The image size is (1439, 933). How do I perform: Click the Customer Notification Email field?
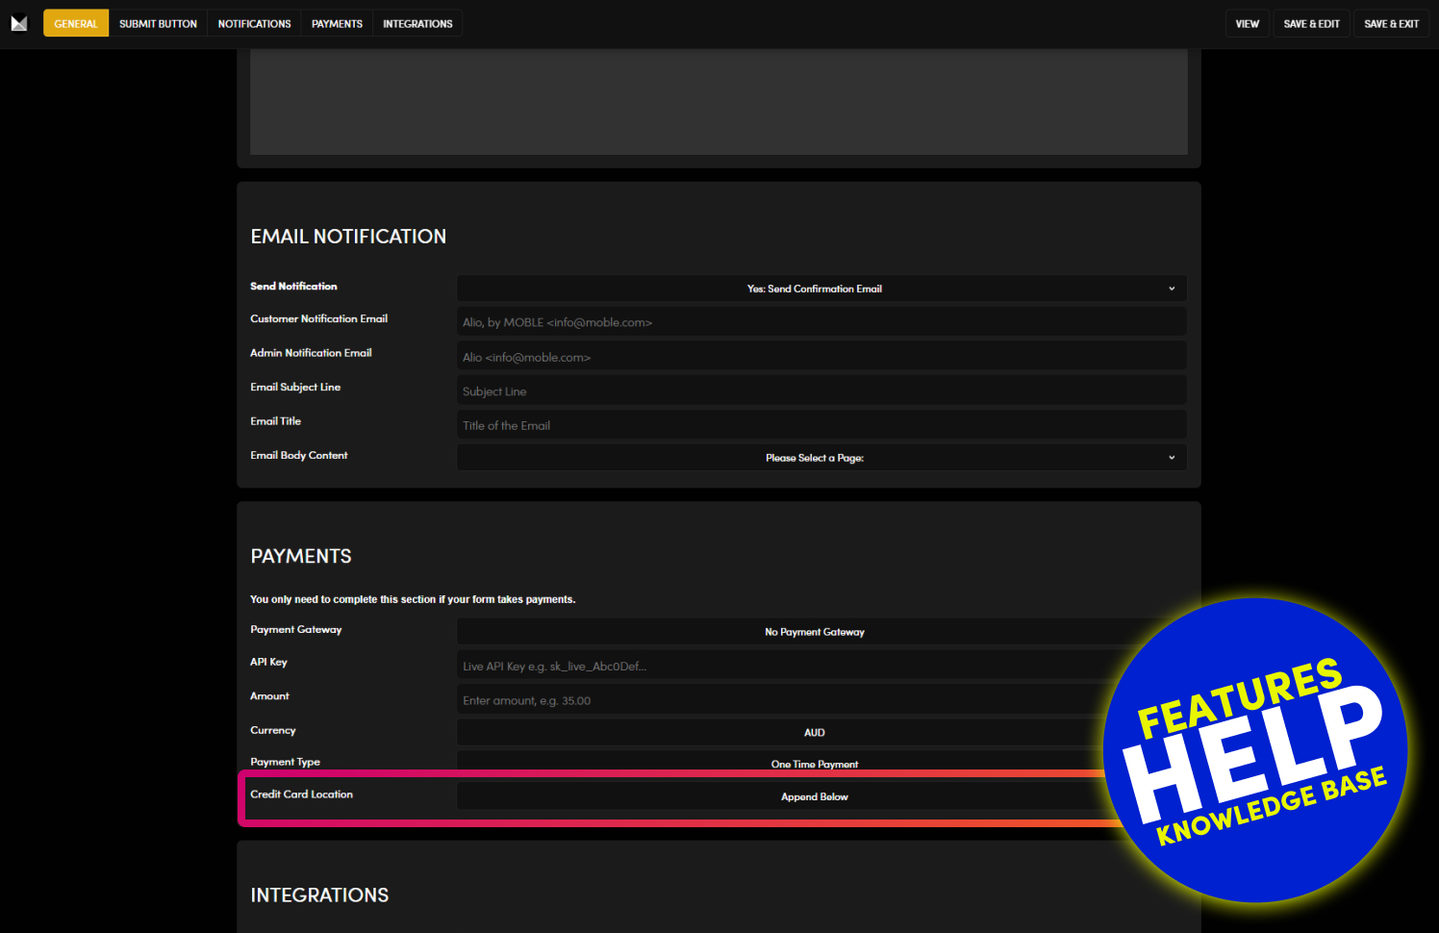[821, 323]
